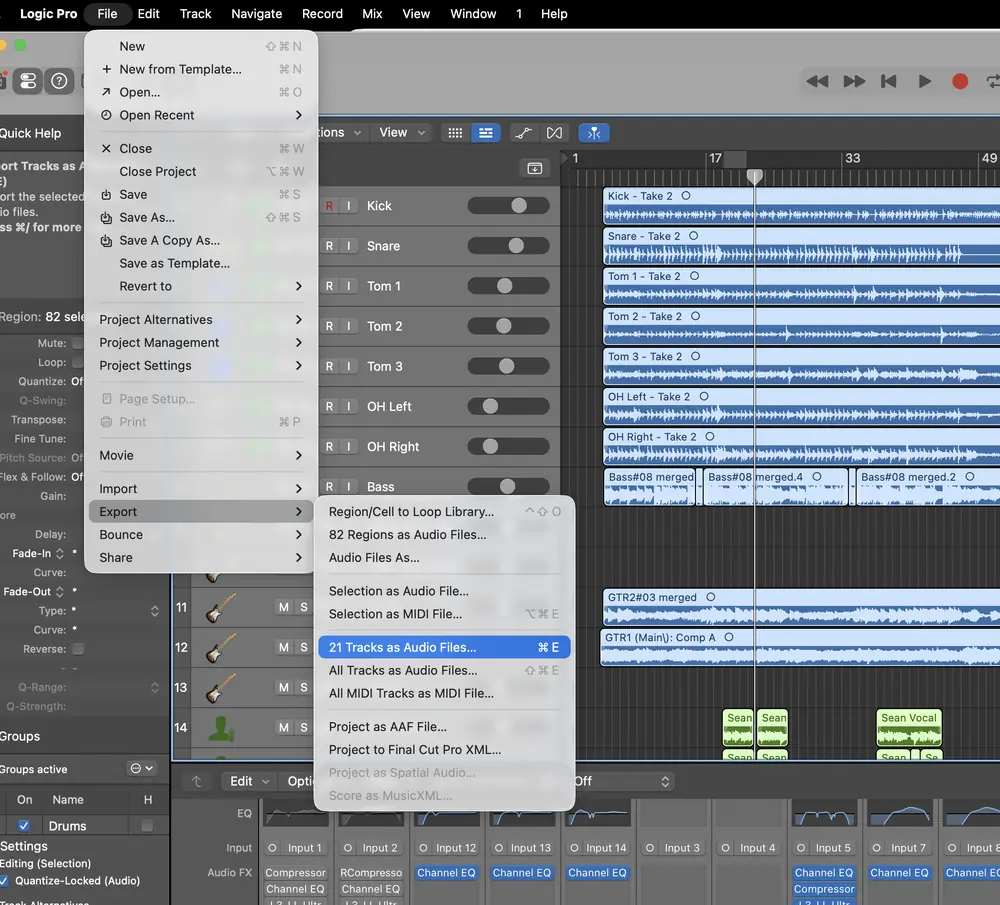Click the Fade-In stepper arrows
Viewport: 1000px width, 905px height.
tap(59, 554)
